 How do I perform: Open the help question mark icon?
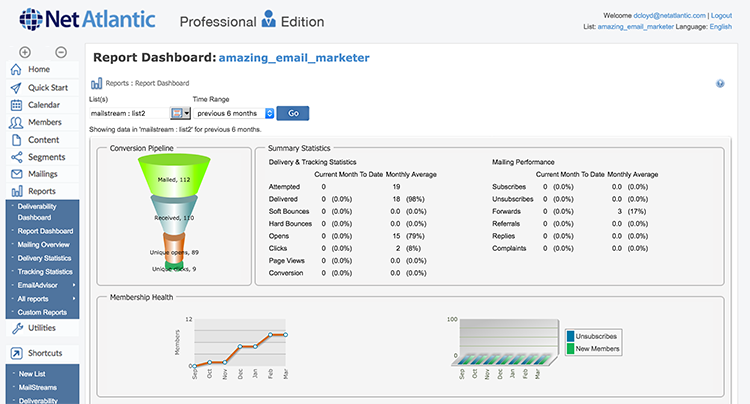(x=720, y=84)
